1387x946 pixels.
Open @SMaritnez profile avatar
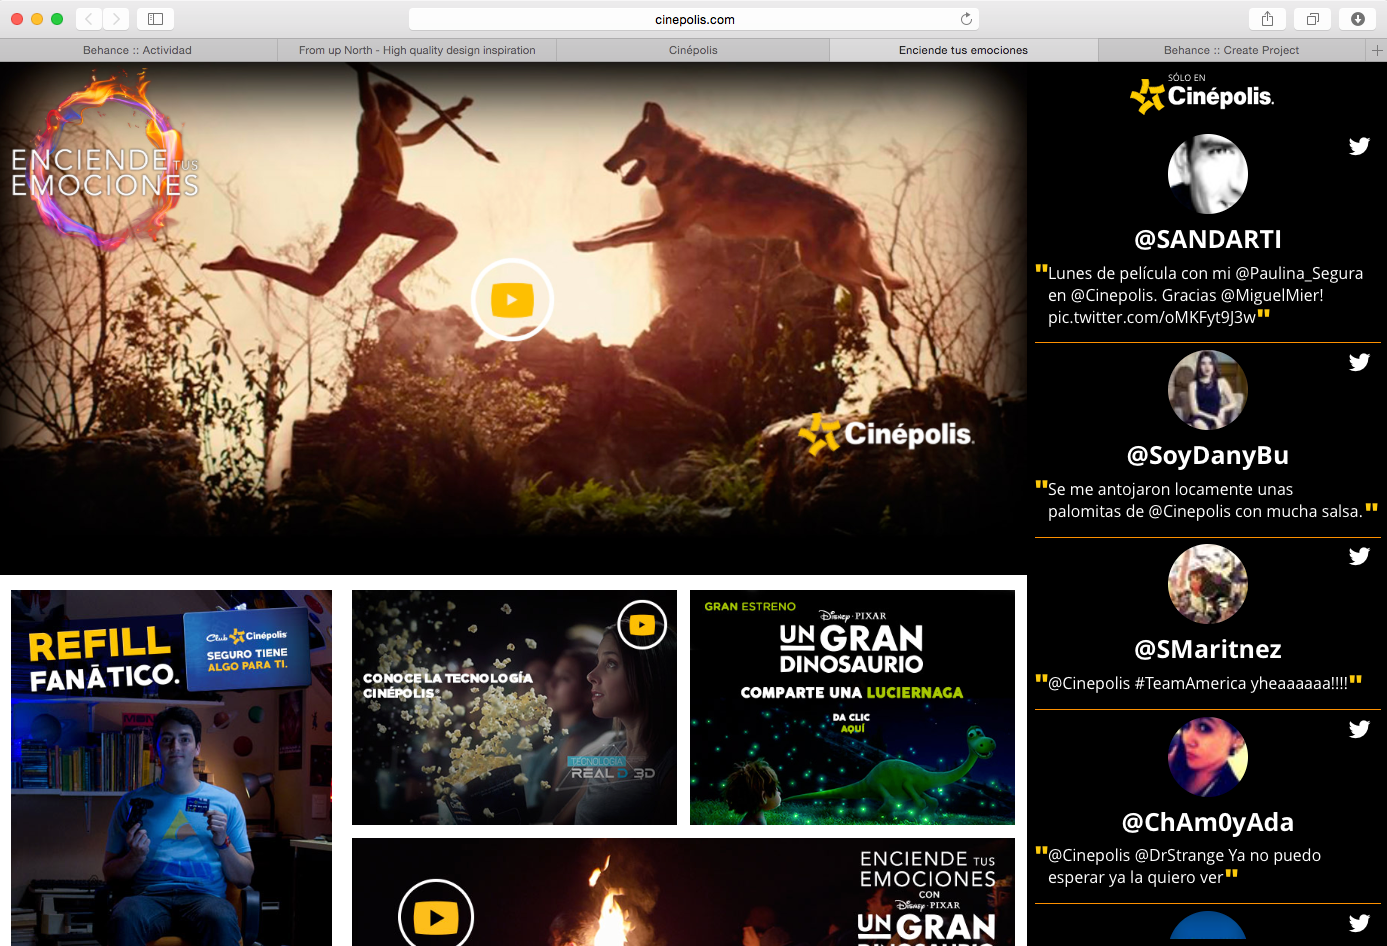click(1208, 584)
